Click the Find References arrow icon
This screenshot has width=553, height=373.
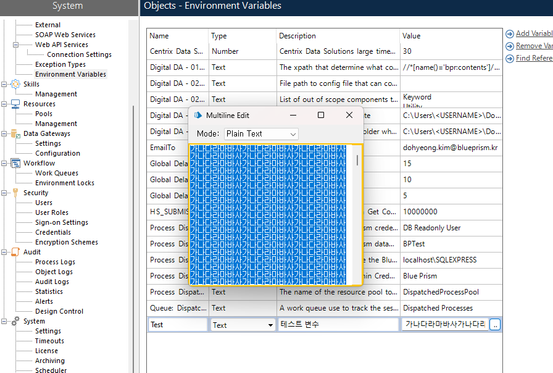tap(510, 58)
